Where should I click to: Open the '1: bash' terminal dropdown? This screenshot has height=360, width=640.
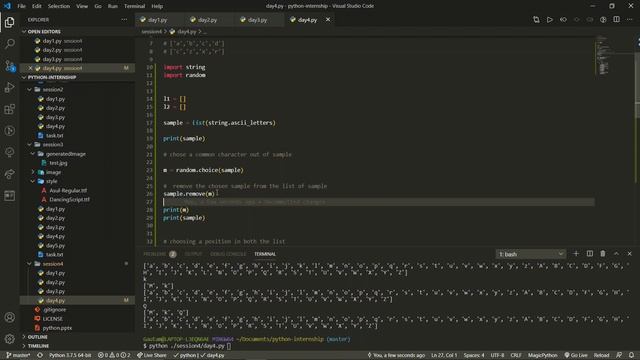531,254
